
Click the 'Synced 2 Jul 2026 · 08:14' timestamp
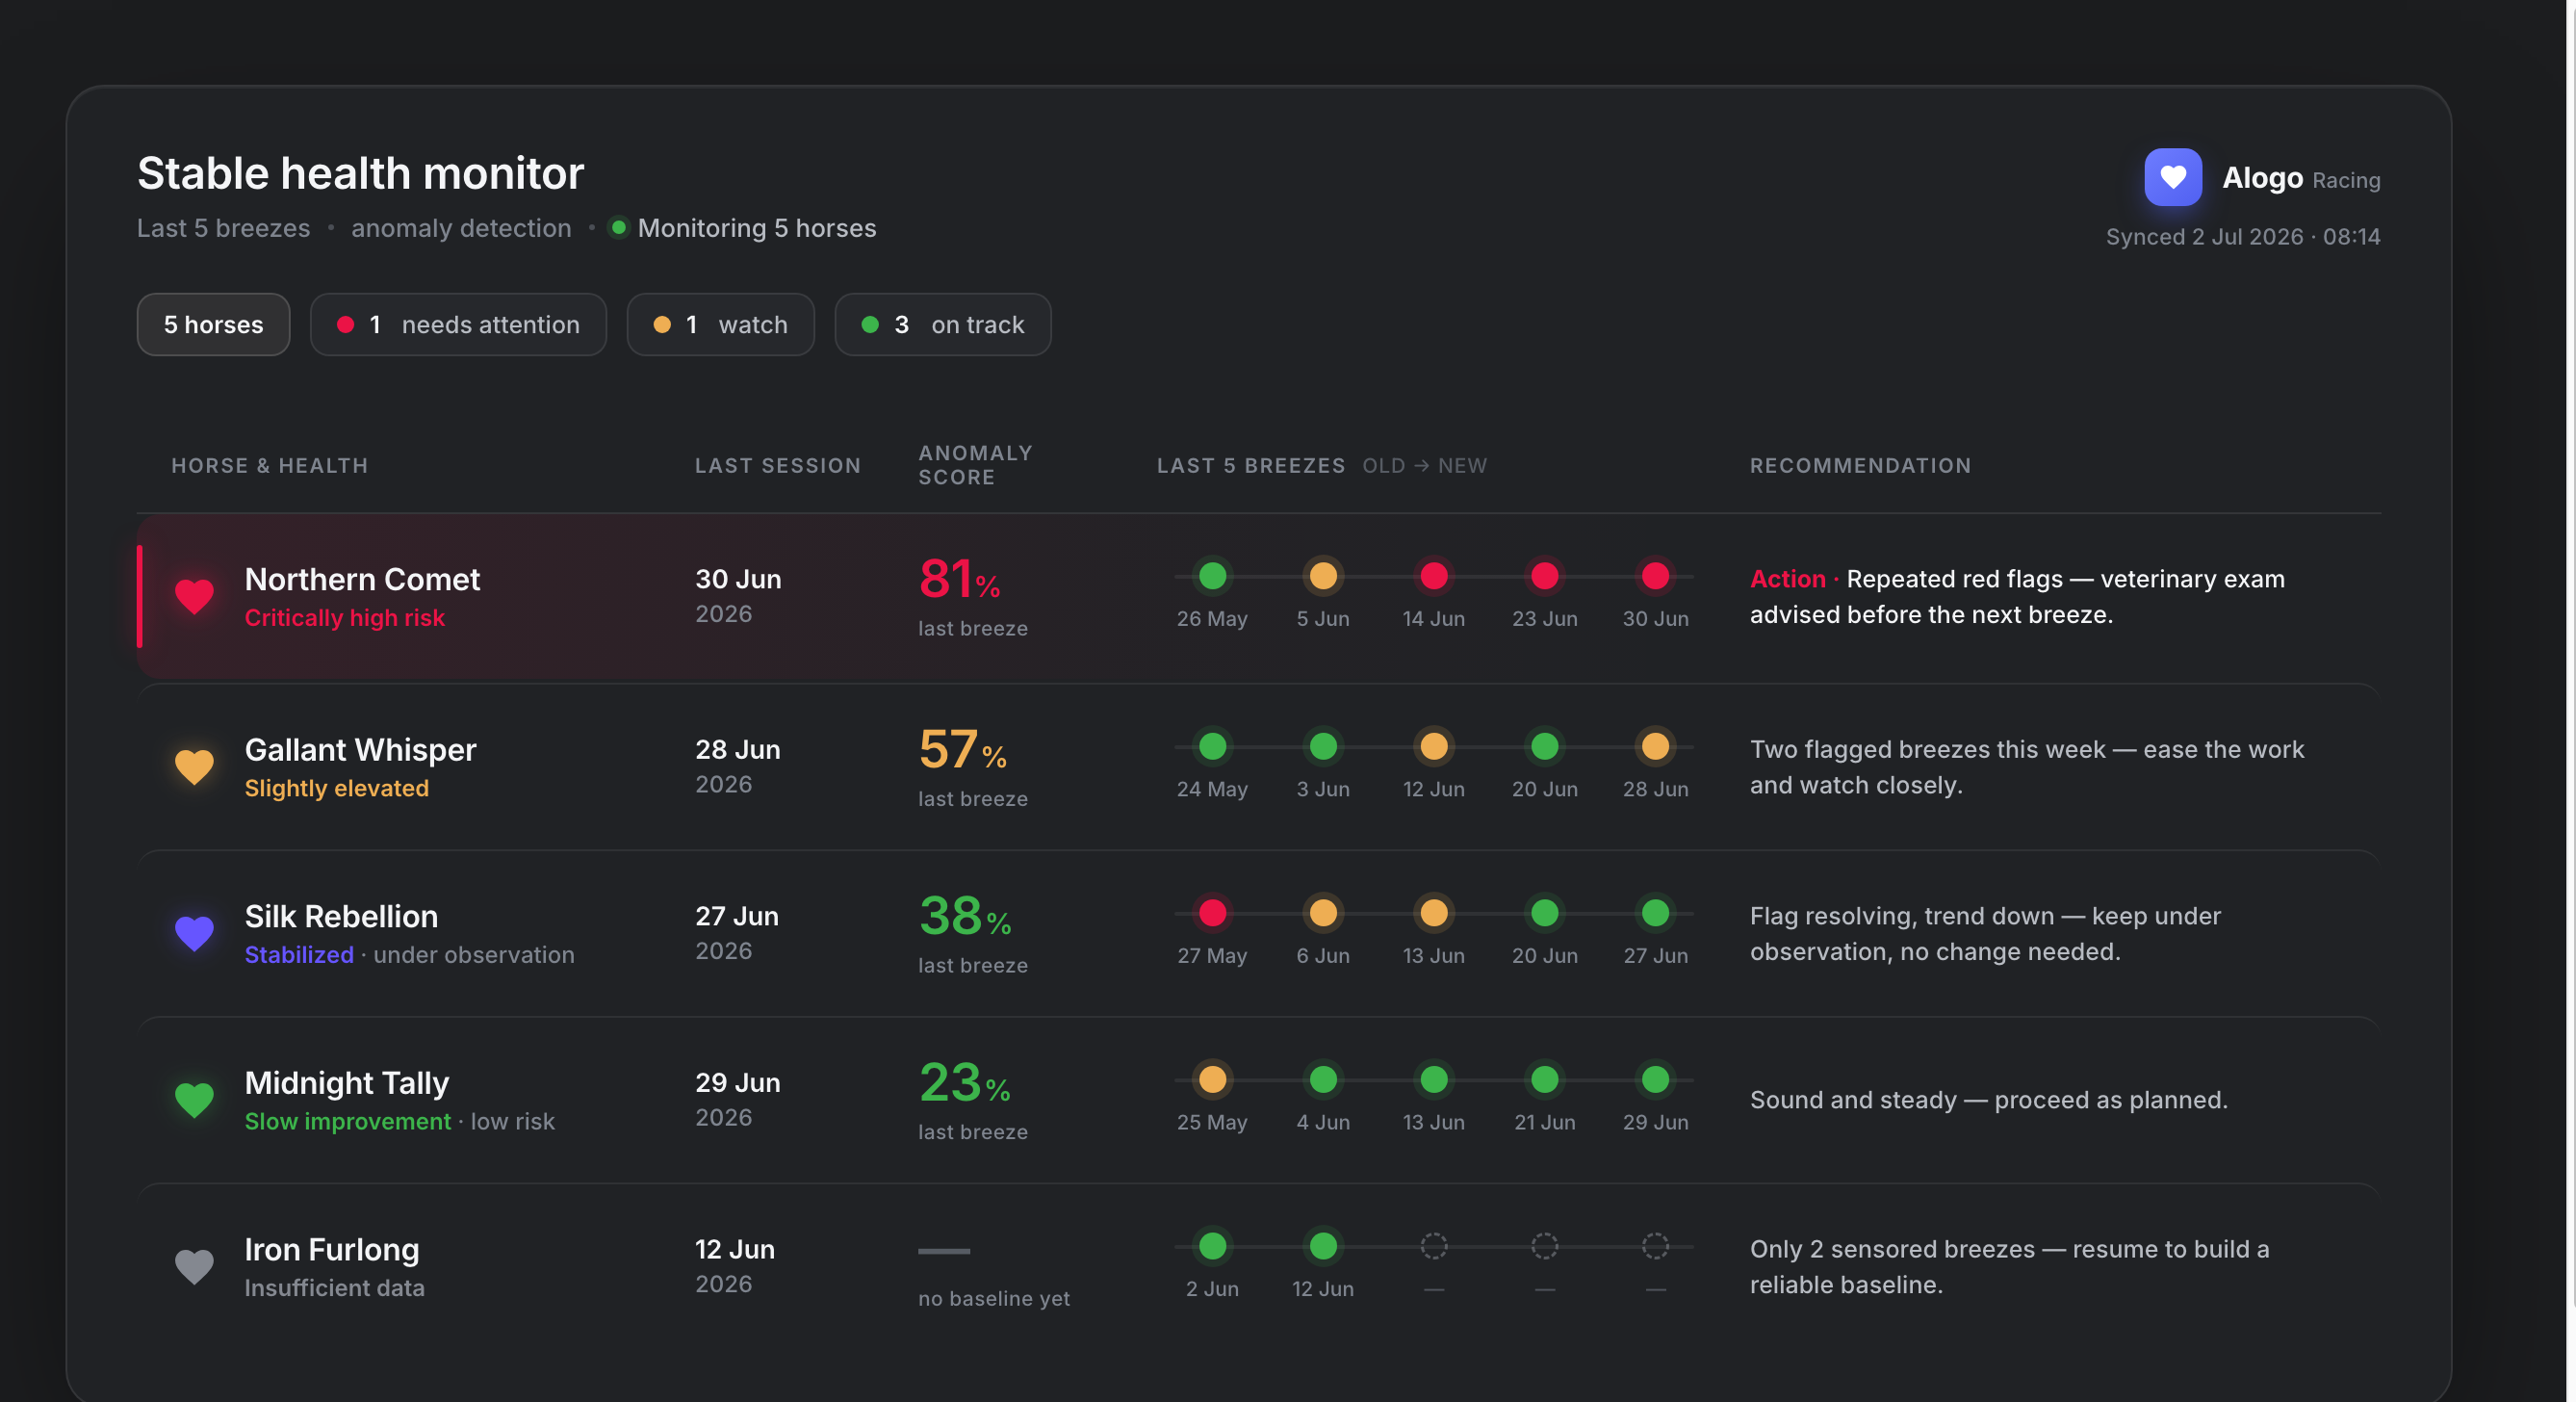coord(2243,237)
